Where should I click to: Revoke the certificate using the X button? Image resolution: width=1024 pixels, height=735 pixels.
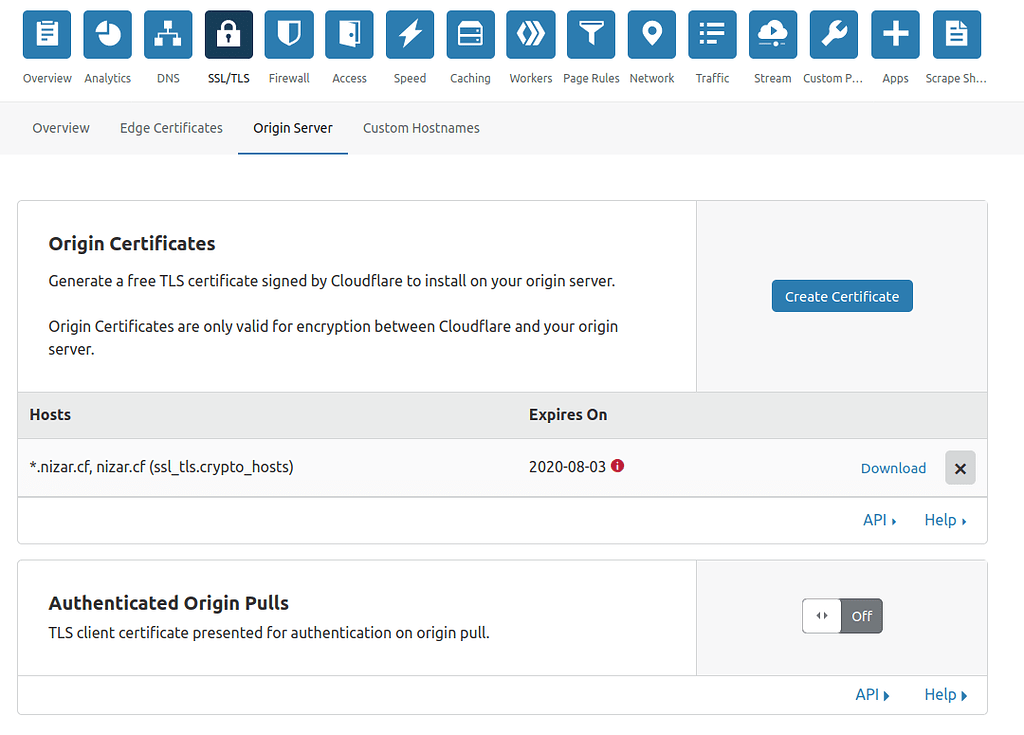click(960, 467)
